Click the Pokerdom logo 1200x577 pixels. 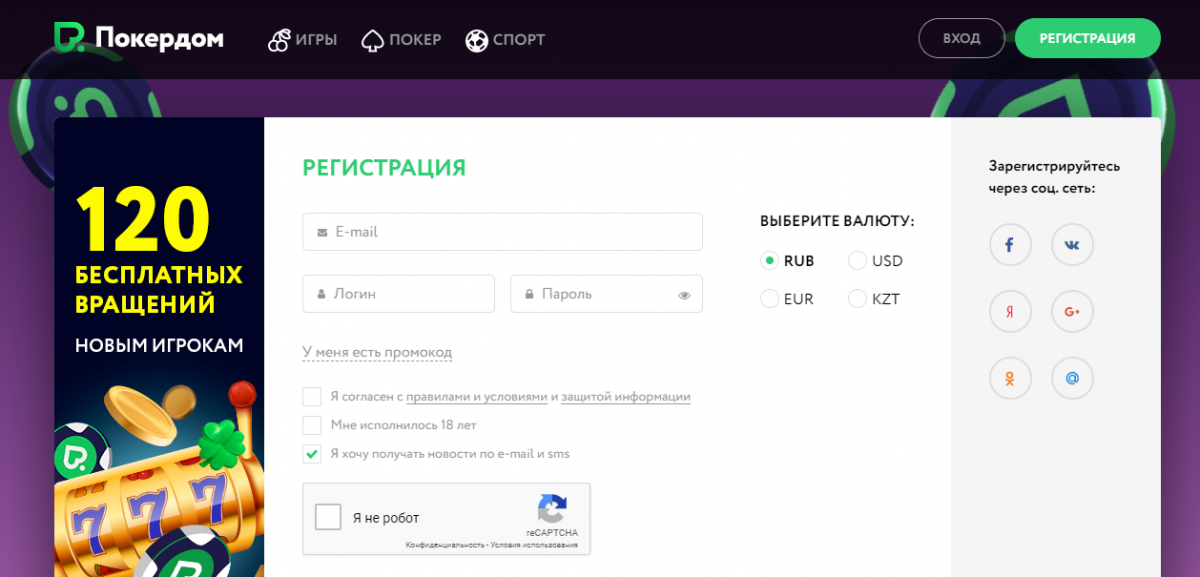(x=138, y=38)
